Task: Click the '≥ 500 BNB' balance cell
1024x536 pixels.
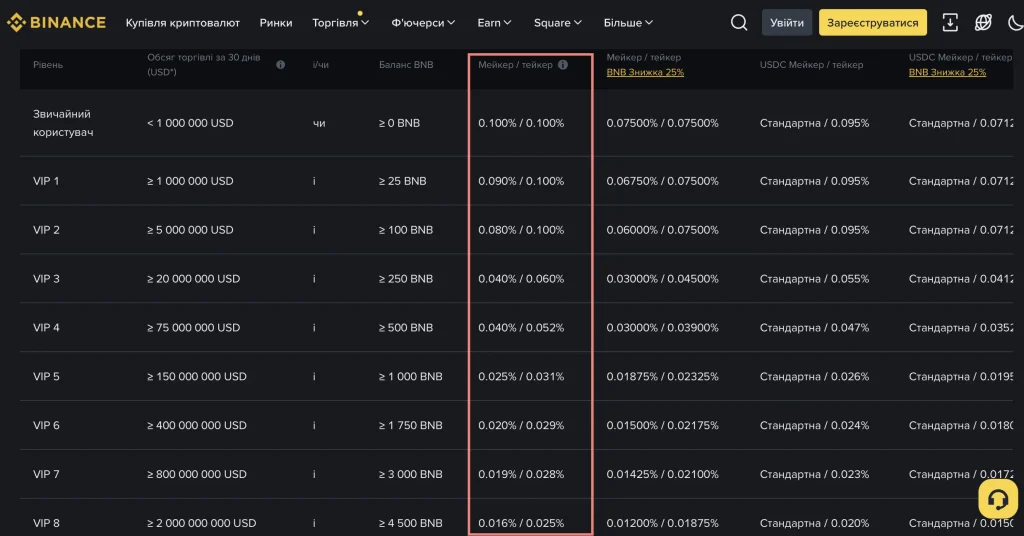Action: (406, 328)
